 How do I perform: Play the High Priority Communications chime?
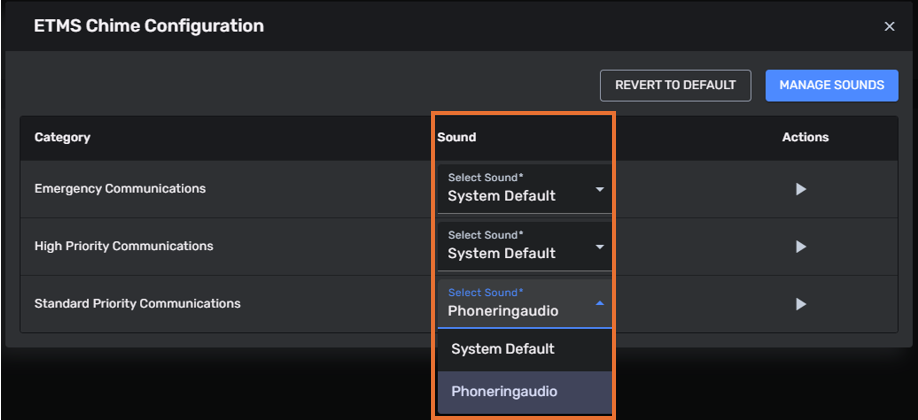click(801, 246)
